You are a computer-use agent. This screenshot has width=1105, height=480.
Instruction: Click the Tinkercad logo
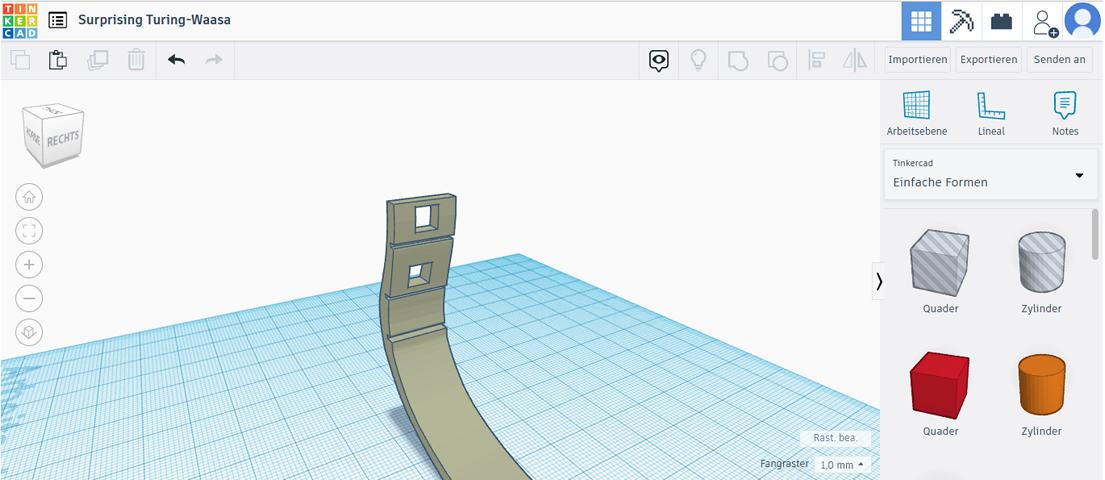20,20
